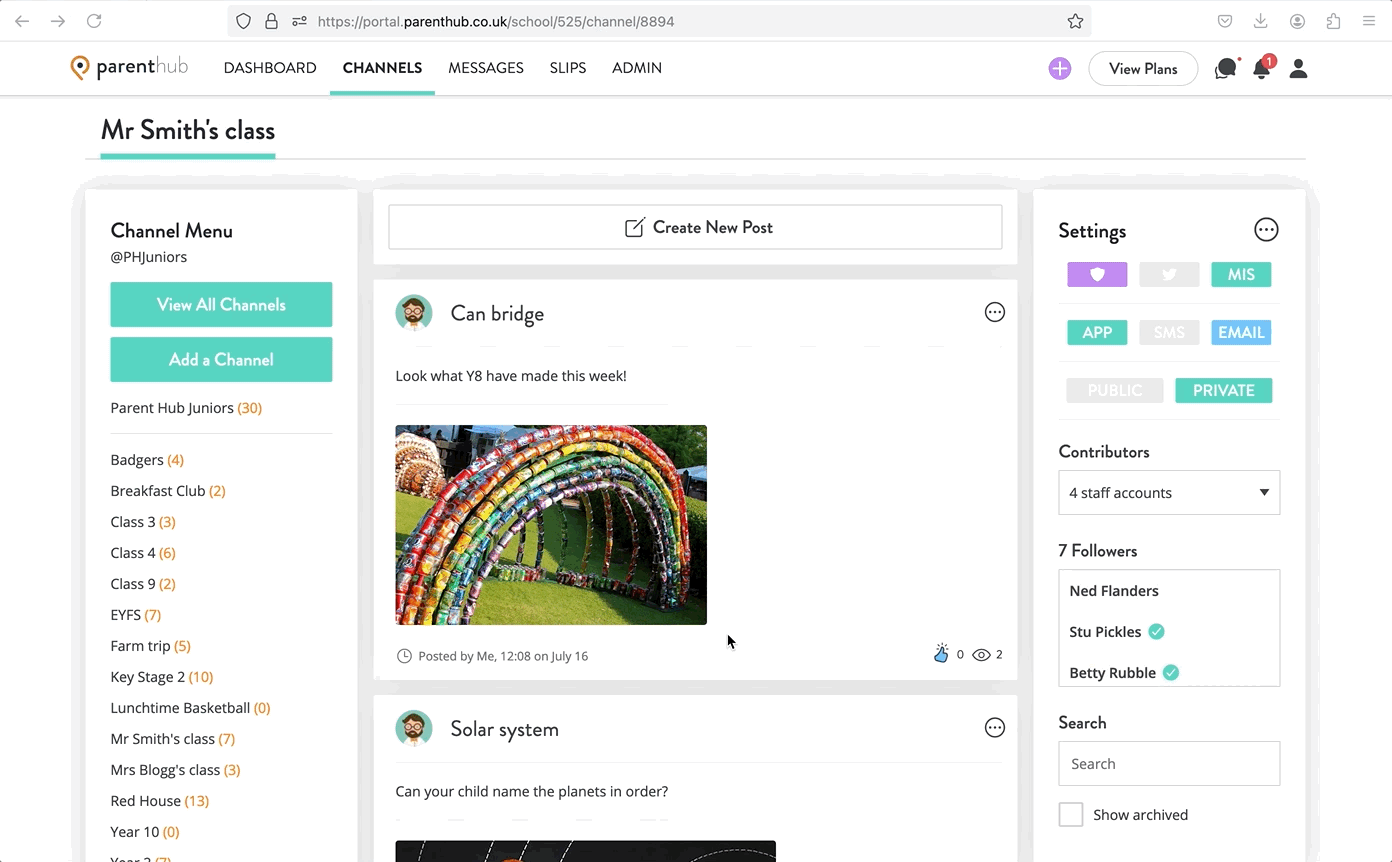Open Can bridge post options menu

click(x=995, y=312)
